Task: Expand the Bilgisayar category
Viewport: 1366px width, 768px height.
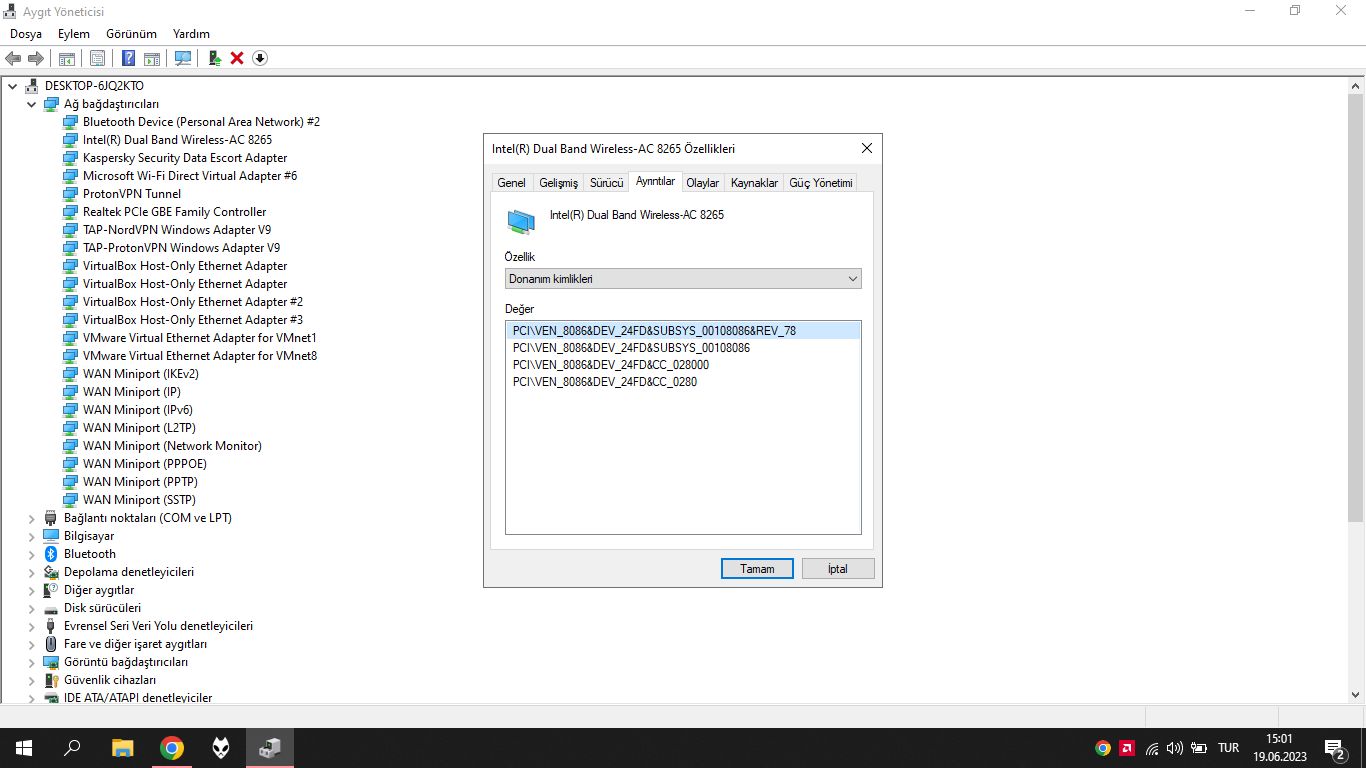Action: tap(31, 536)
